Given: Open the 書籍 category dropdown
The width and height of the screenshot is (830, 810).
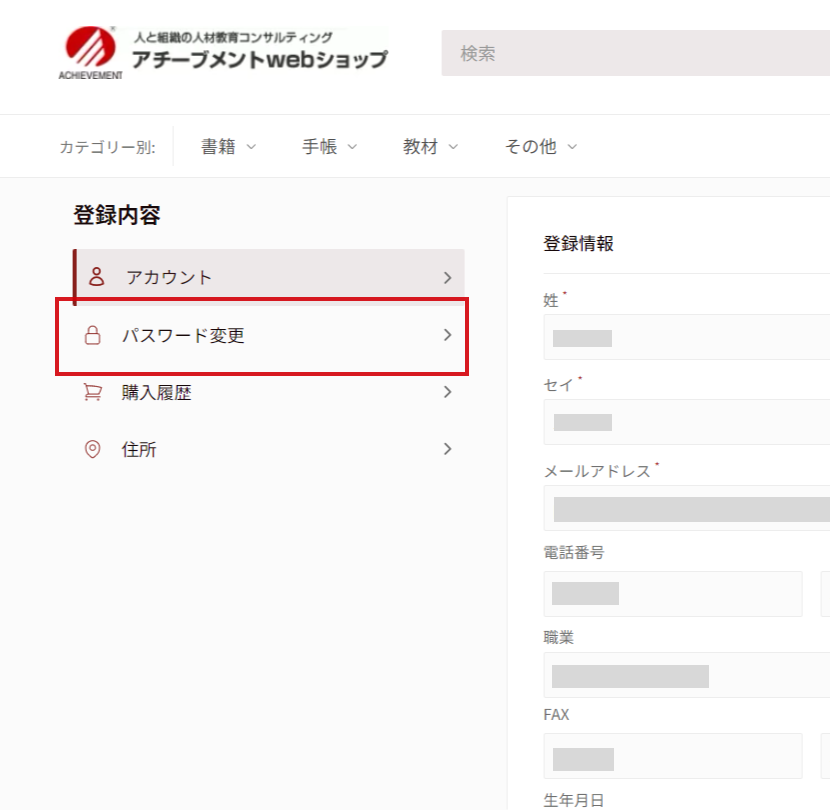Looking at the screenshot, I should [228, 147].
